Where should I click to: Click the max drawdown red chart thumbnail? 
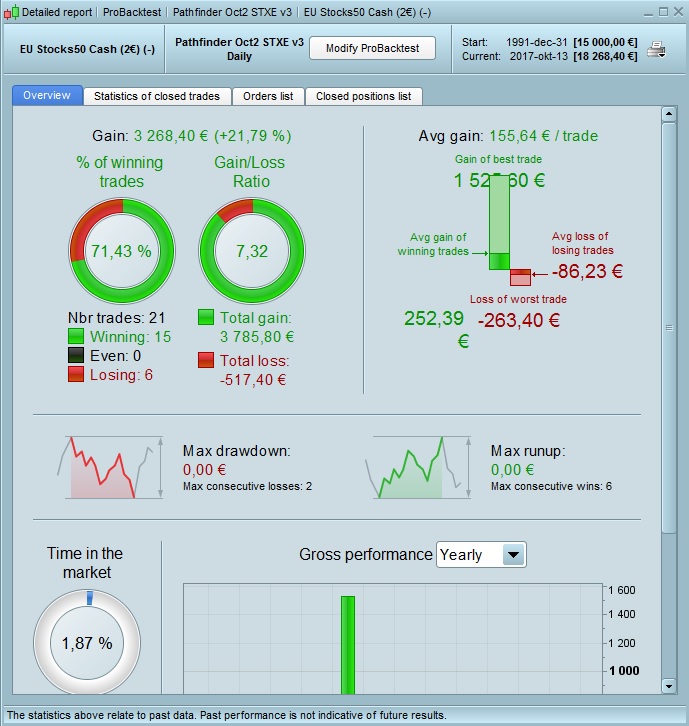pos(110,468)
